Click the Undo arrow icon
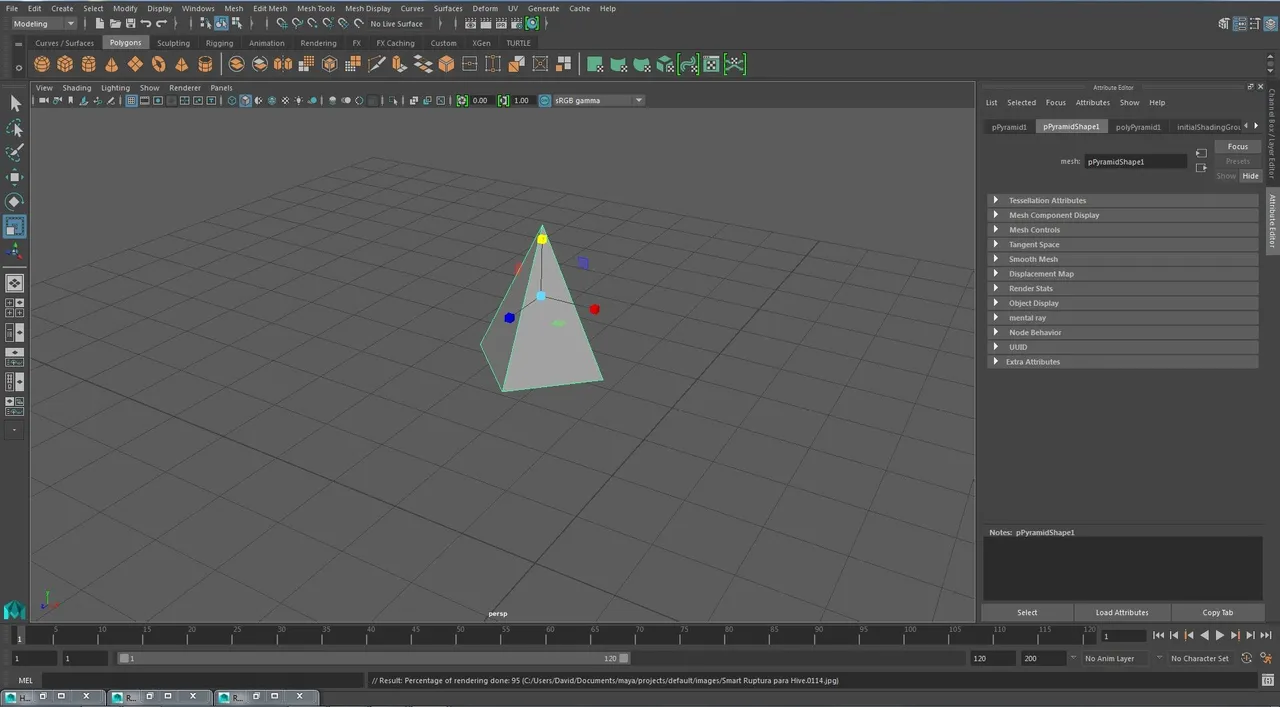Viewport: 1280px width, 707px height. (x=146, y=23)
